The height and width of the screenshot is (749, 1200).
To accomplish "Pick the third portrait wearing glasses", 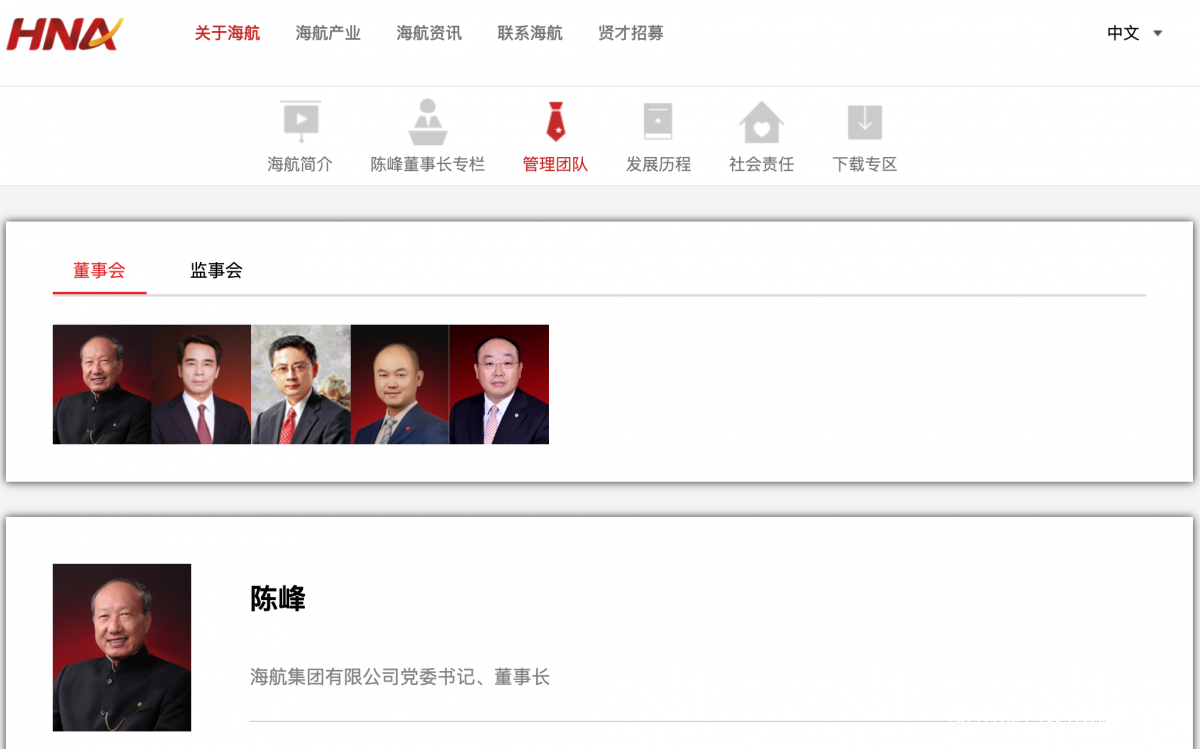I will pyautogui.click(x=301, y=384).
